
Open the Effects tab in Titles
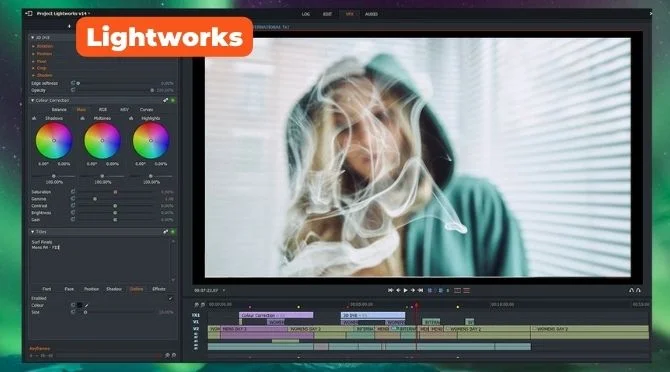159,289
